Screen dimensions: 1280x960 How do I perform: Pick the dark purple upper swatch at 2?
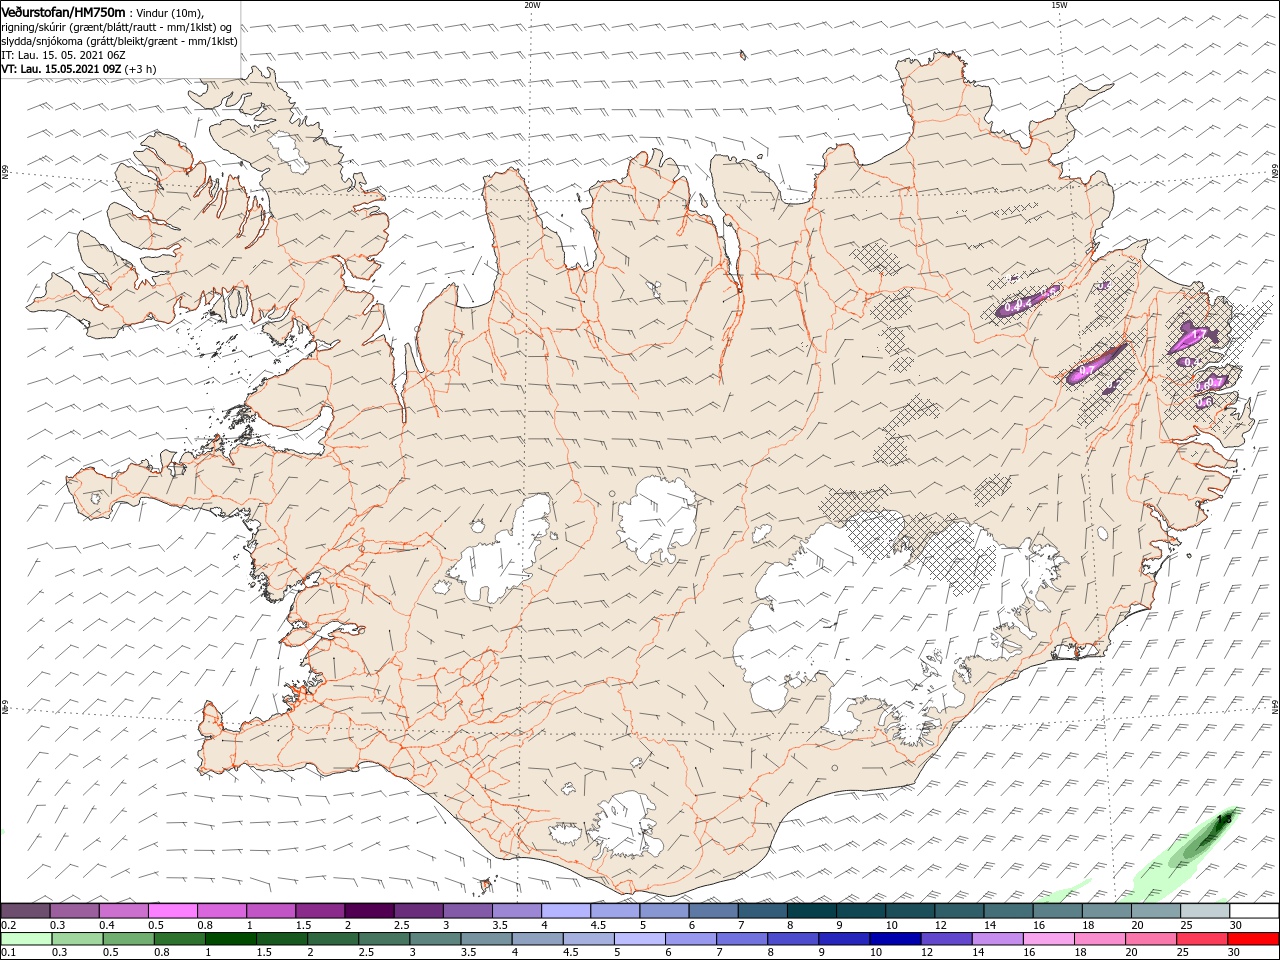(369, 910)
